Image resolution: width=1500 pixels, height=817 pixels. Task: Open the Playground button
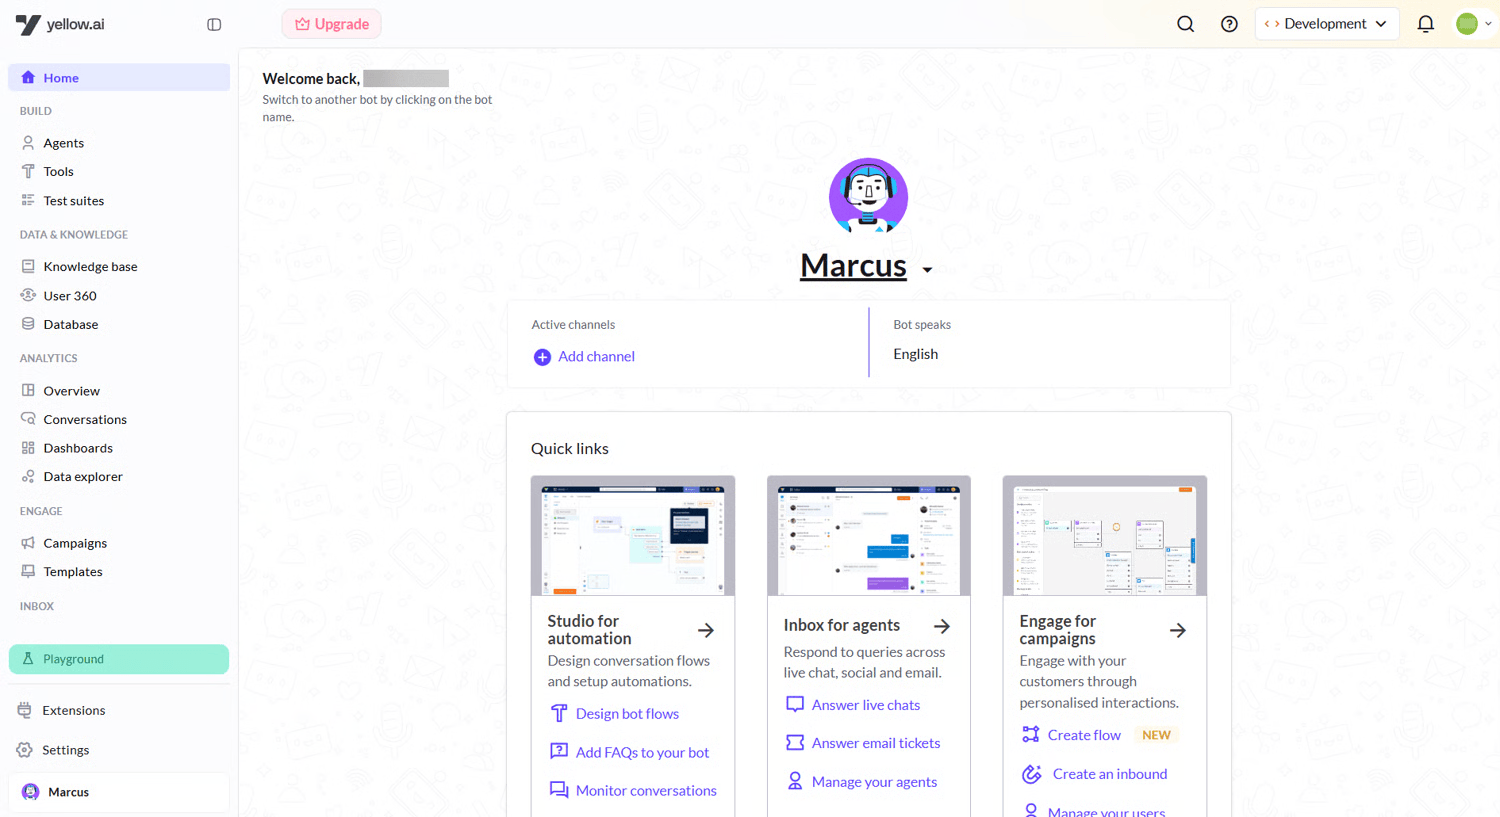point(119,659)
